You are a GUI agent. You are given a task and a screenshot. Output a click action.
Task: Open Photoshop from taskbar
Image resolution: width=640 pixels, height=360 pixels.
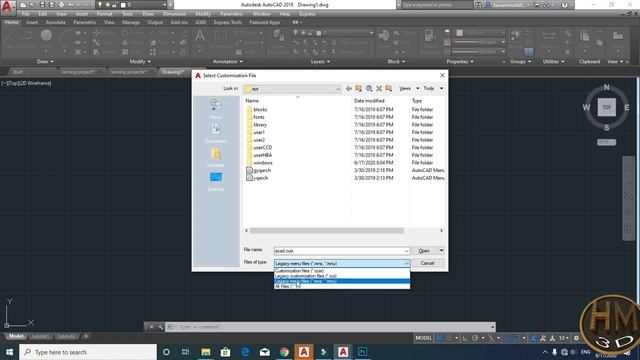pyautogui.click(x=362, y=352)
